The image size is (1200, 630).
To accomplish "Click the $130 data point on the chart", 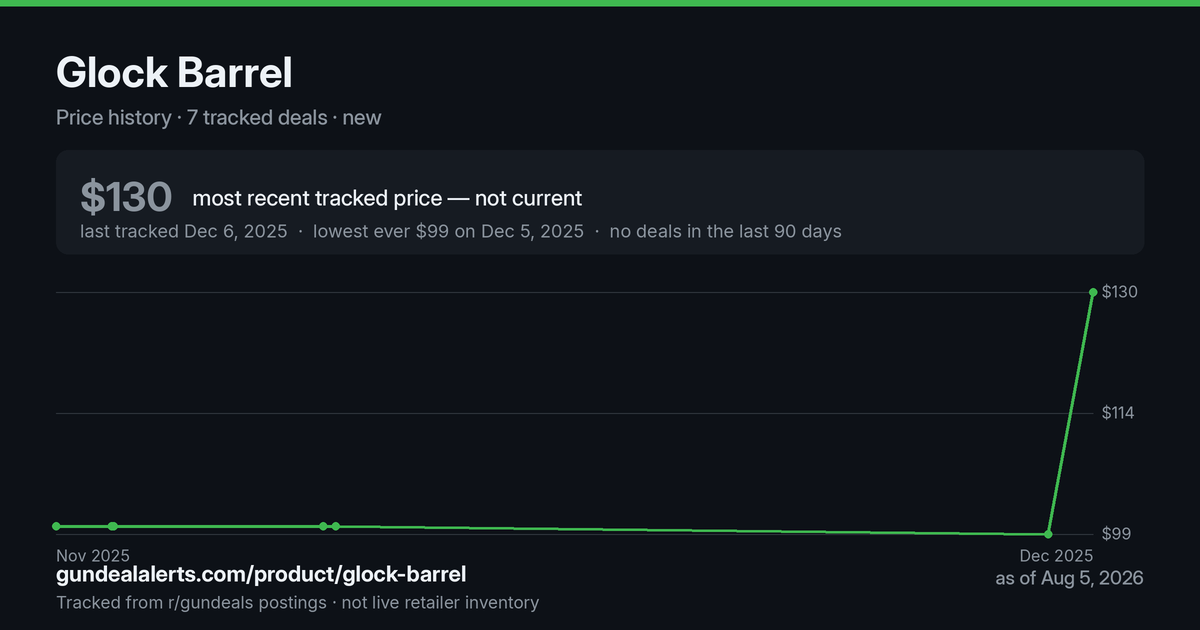I will coord(1093,292).
